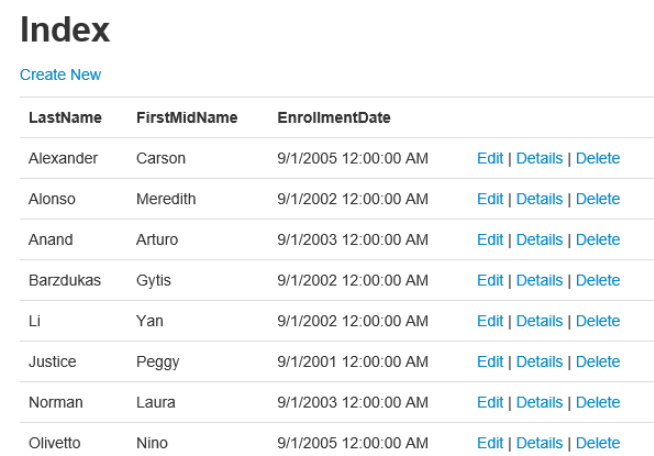Edit the Alonso Meredith record

pyautogui.click(x=489, y=199)
